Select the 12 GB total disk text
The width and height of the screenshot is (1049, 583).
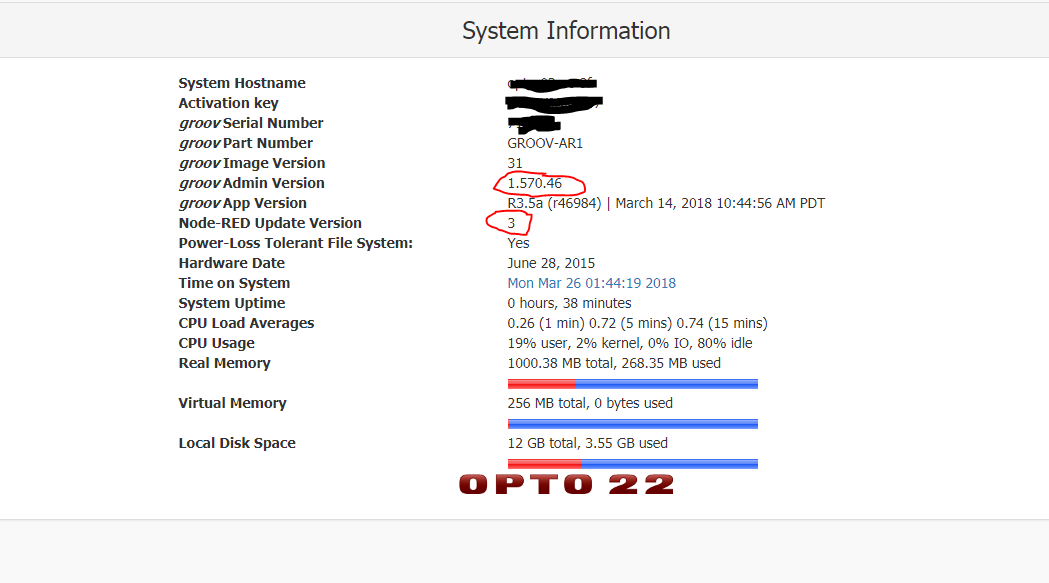point(587,443)
